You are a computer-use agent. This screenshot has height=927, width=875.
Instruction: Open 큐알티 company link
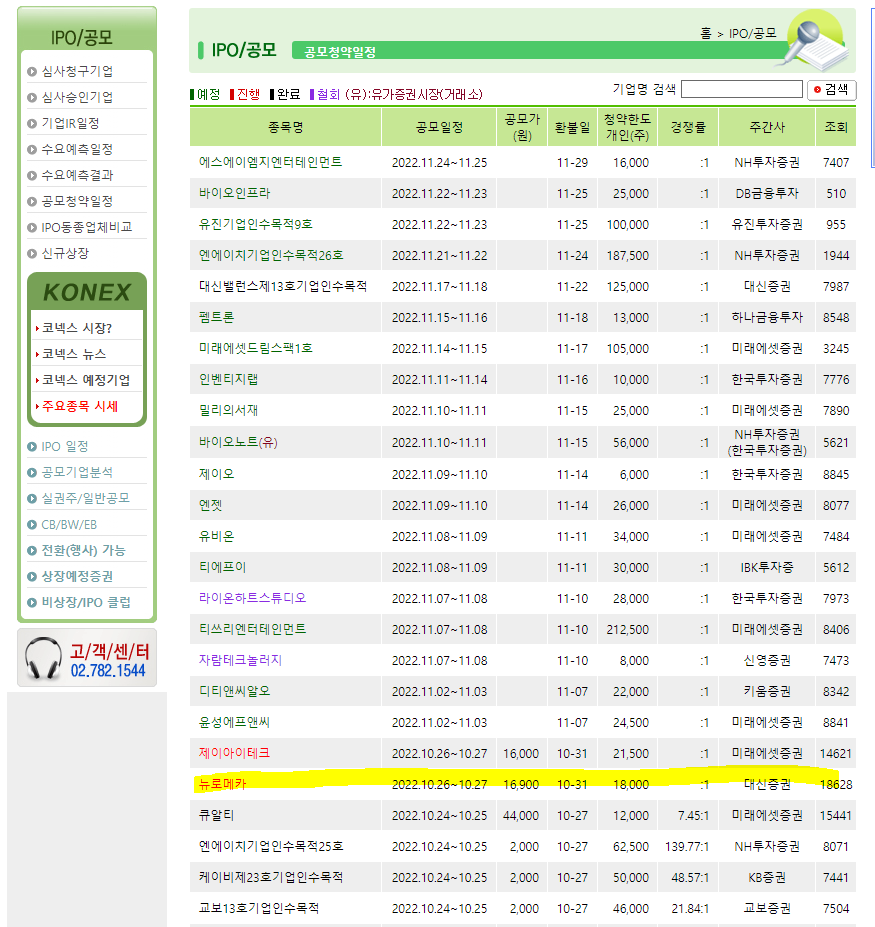click(216, 815)
